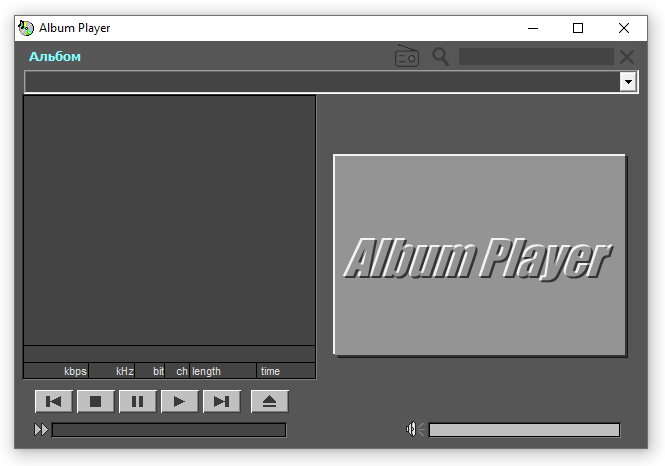The image size is (665, 466).
Task: Click the length info field
Action: click(x=223, y=371)
